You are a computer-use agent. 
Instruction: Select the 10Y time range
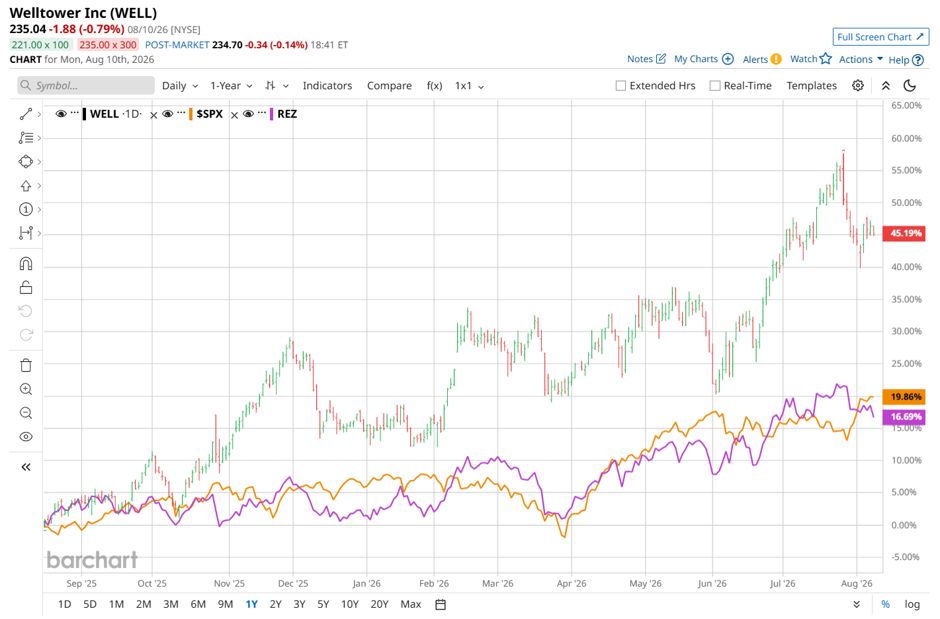[x=350, y=605]
